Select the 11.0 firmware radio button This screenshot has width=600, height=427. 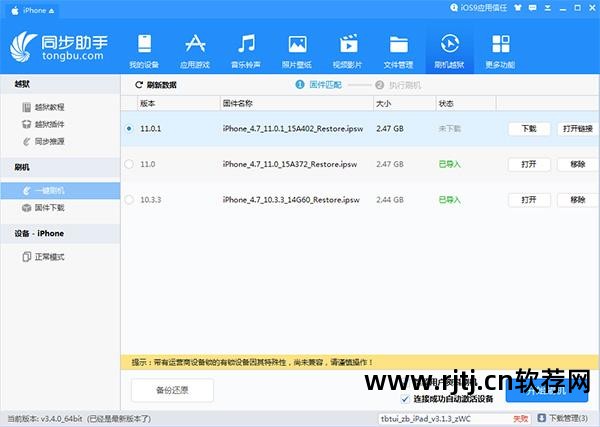click(x=129, y=164)
